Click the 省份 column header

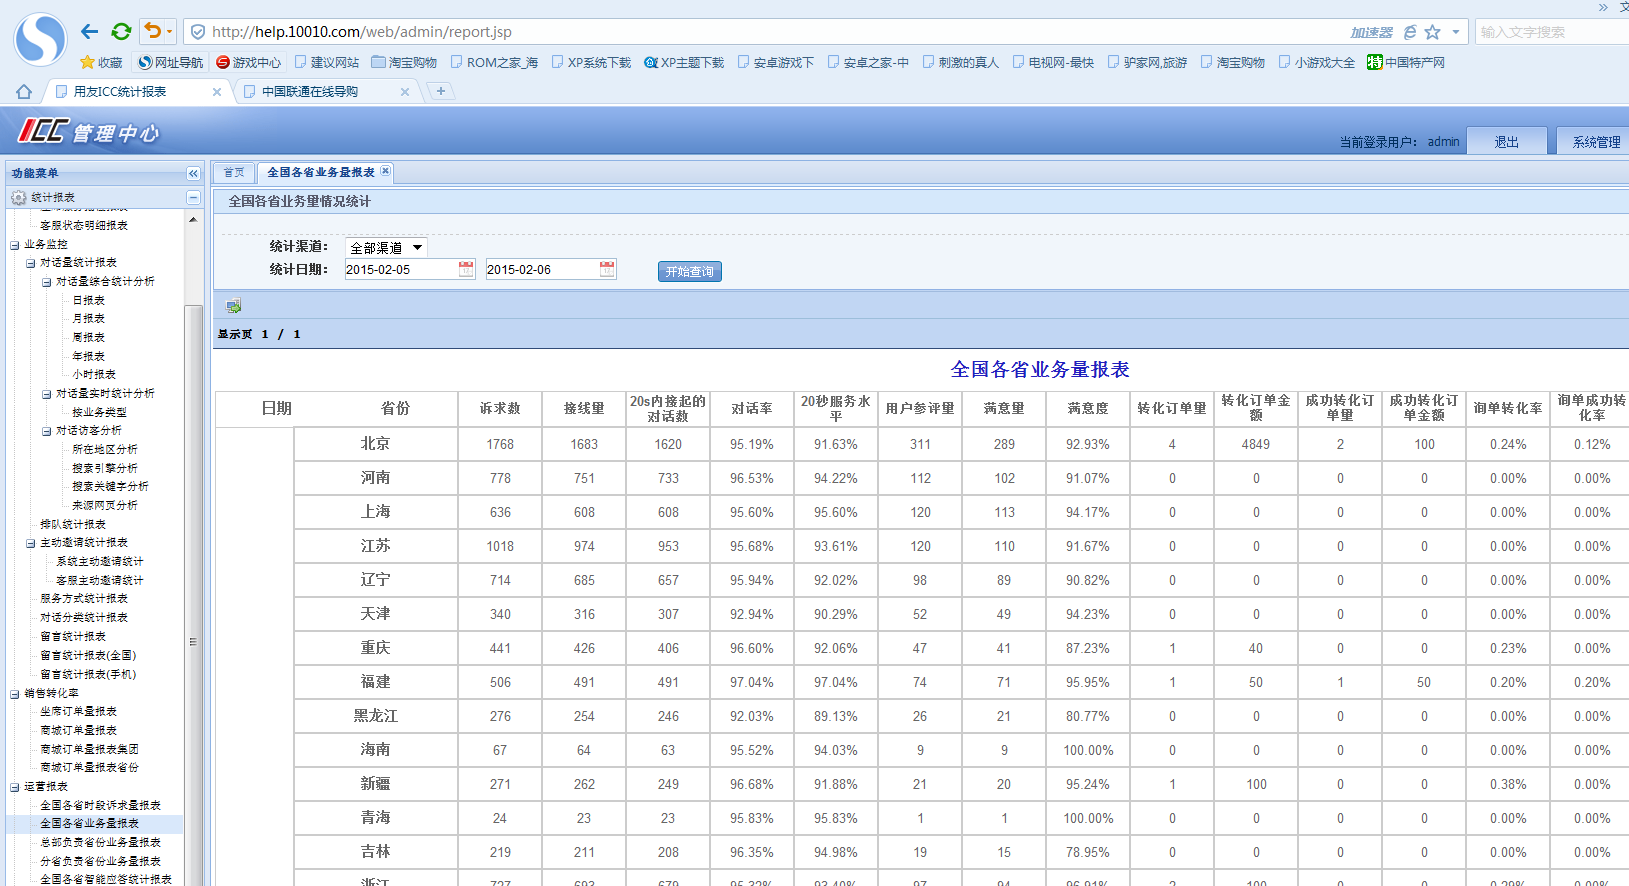point(395,408)
